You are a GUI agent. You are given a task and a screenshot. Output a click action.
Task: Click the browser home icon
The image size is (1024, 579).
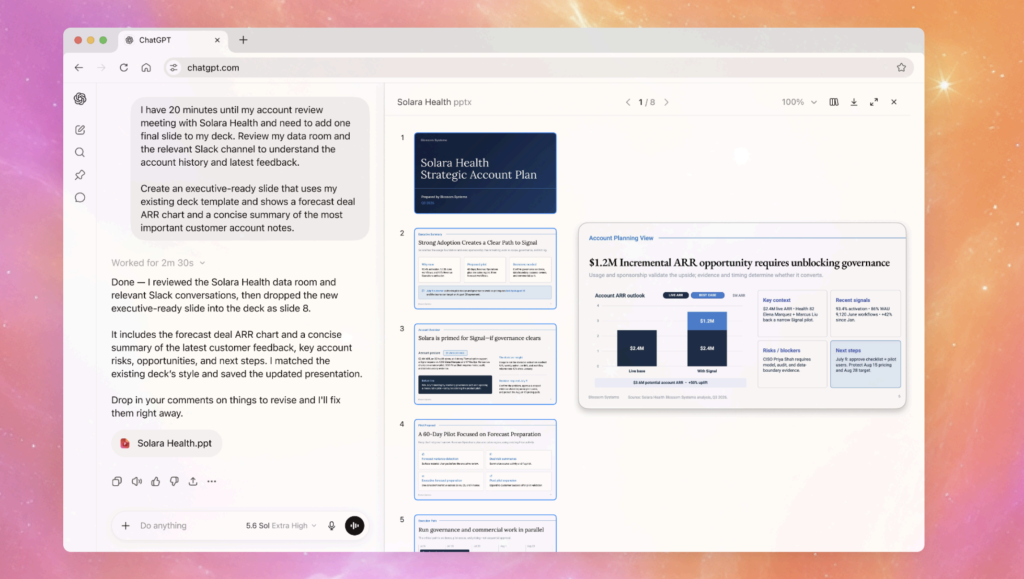click(x=146, y=67)
